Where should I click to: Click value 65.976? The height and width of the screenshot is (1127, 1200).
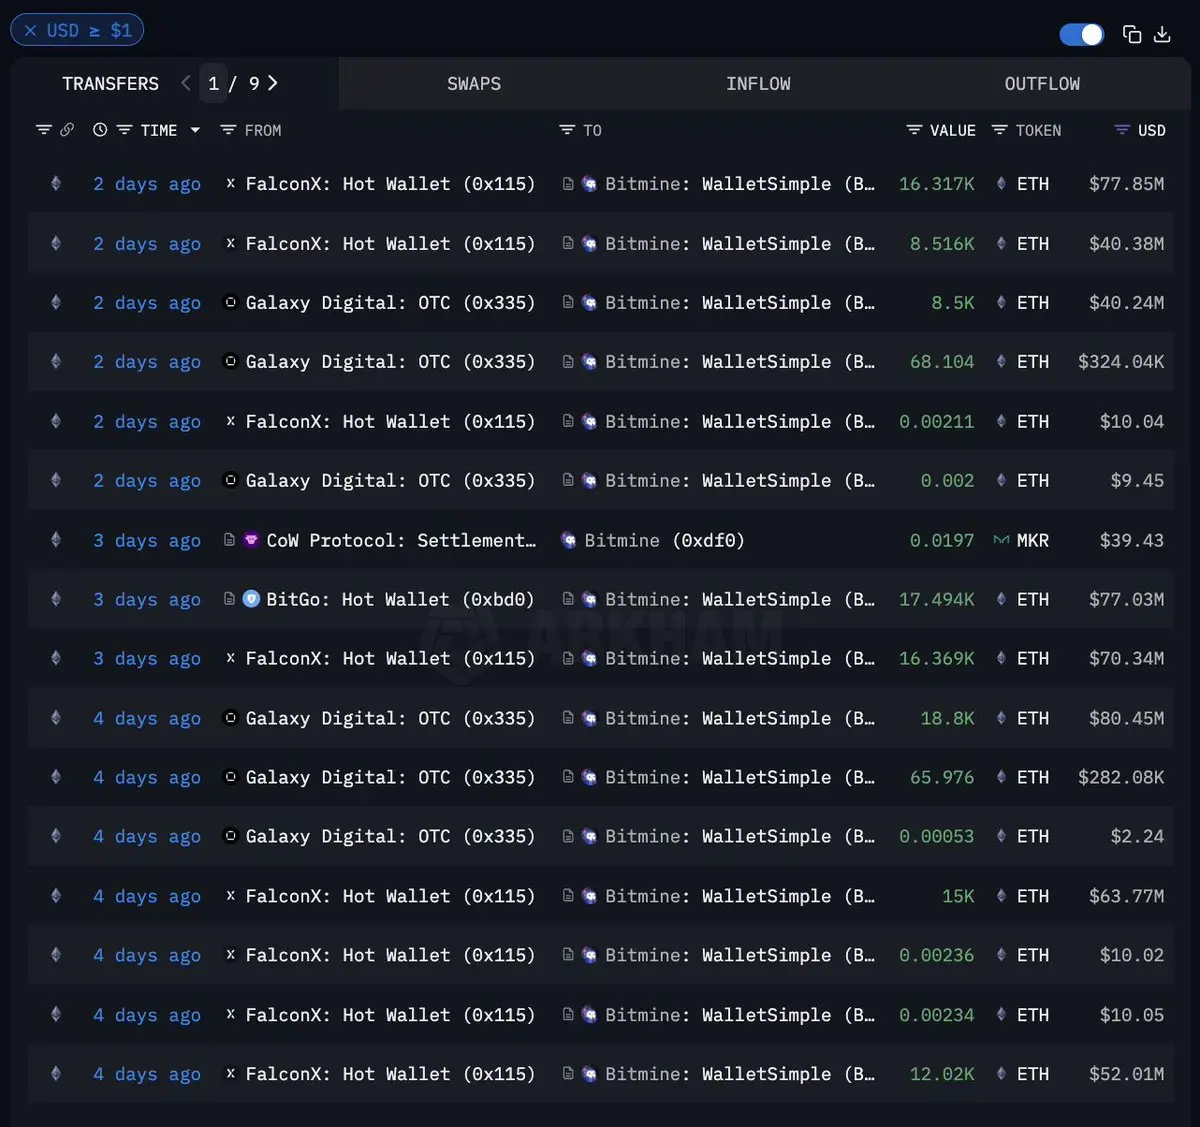(942, 777)
